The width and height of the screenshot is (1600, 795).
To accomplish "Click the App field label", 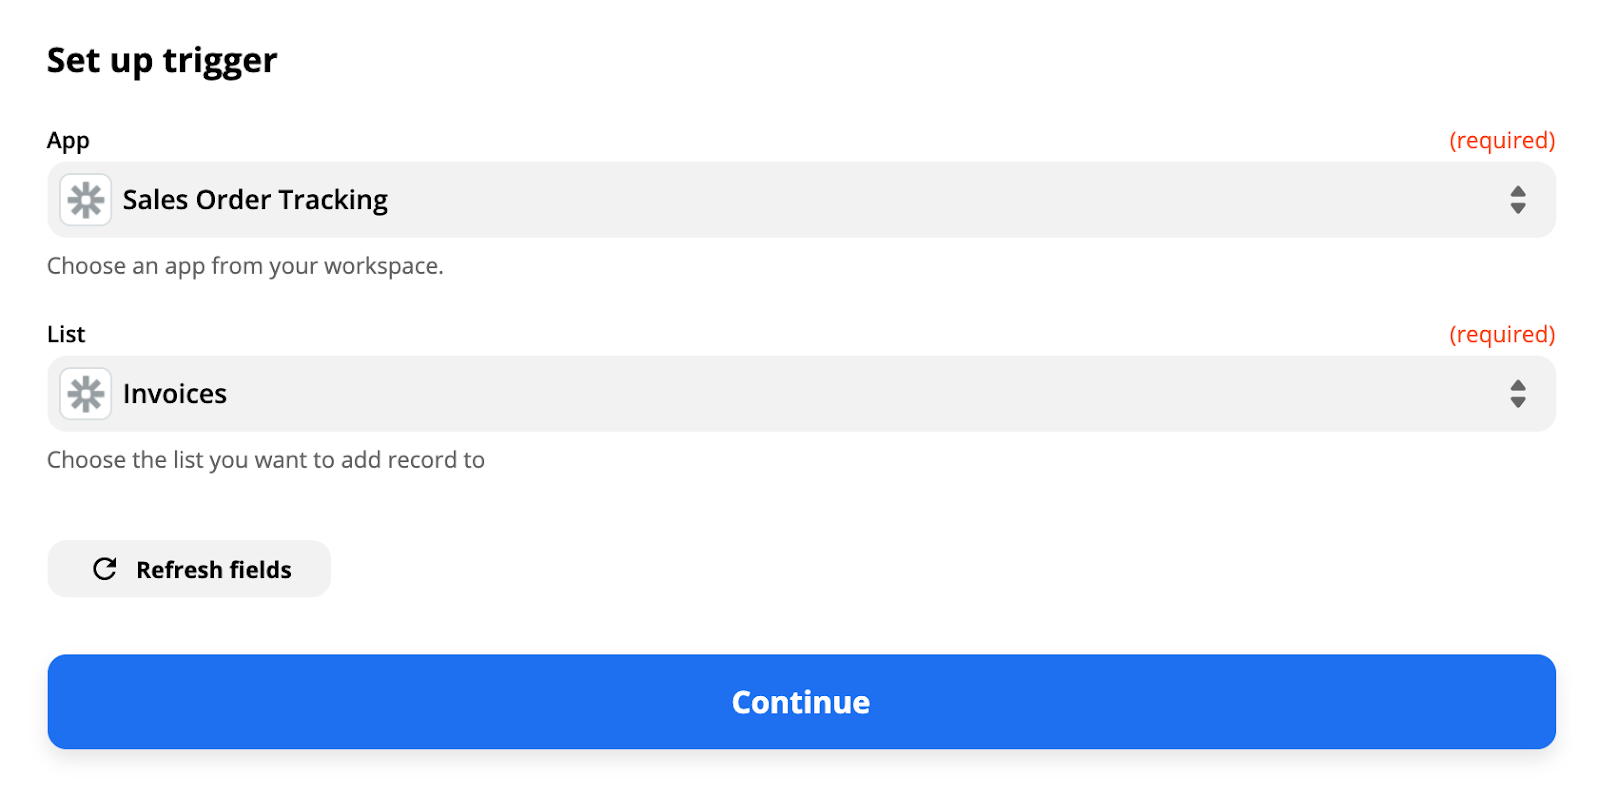I will pos(68,141).
